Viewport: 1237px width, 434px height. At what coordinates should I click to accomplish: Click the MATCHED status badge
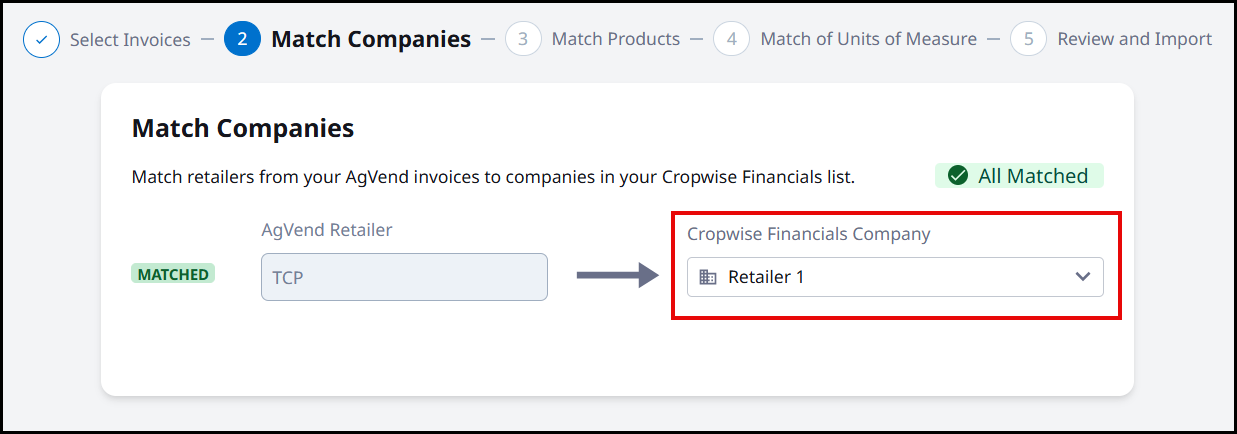coord(173,274)
